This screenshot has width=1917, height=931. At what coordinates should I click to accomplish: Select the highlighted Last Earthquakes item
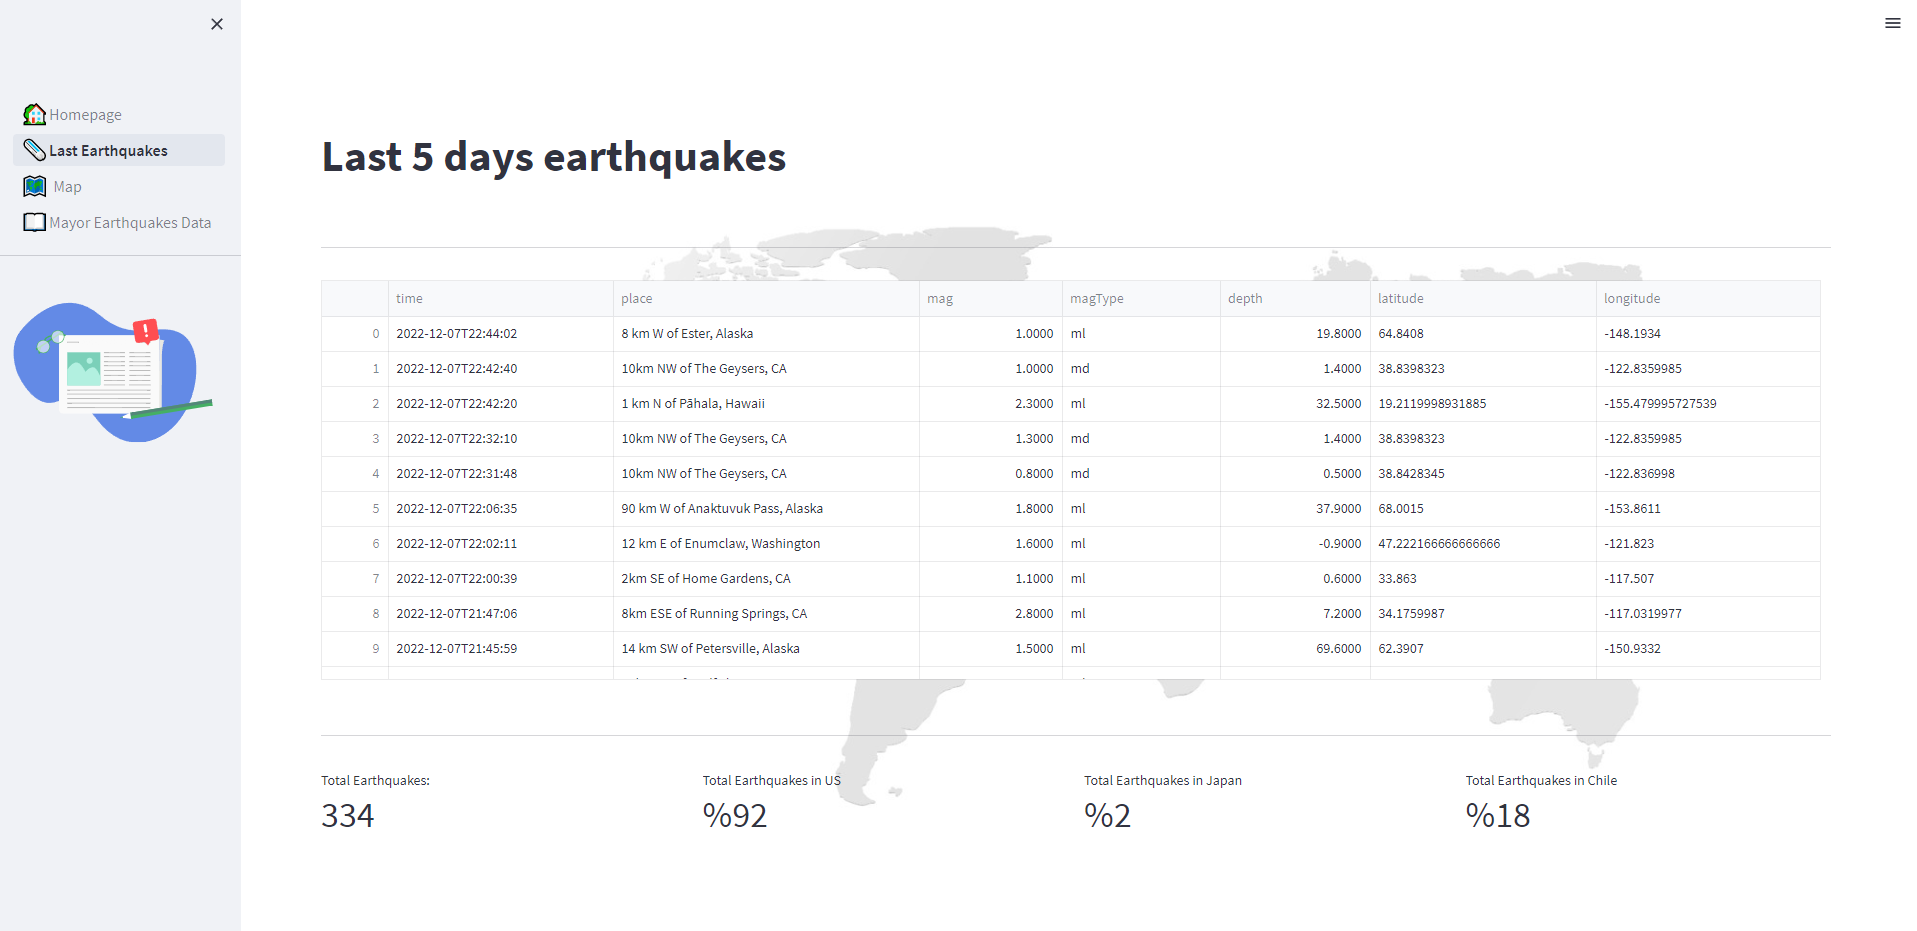[x=108, y=149]
